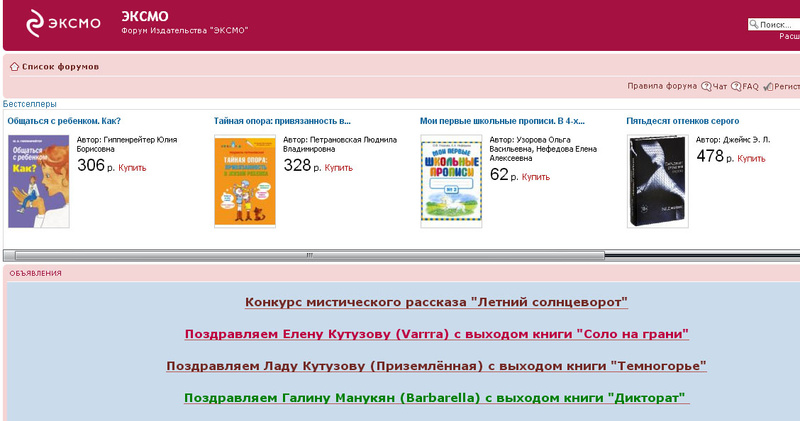Click the EKSMO logo in the header
The image size is (800, 421).
63,23
